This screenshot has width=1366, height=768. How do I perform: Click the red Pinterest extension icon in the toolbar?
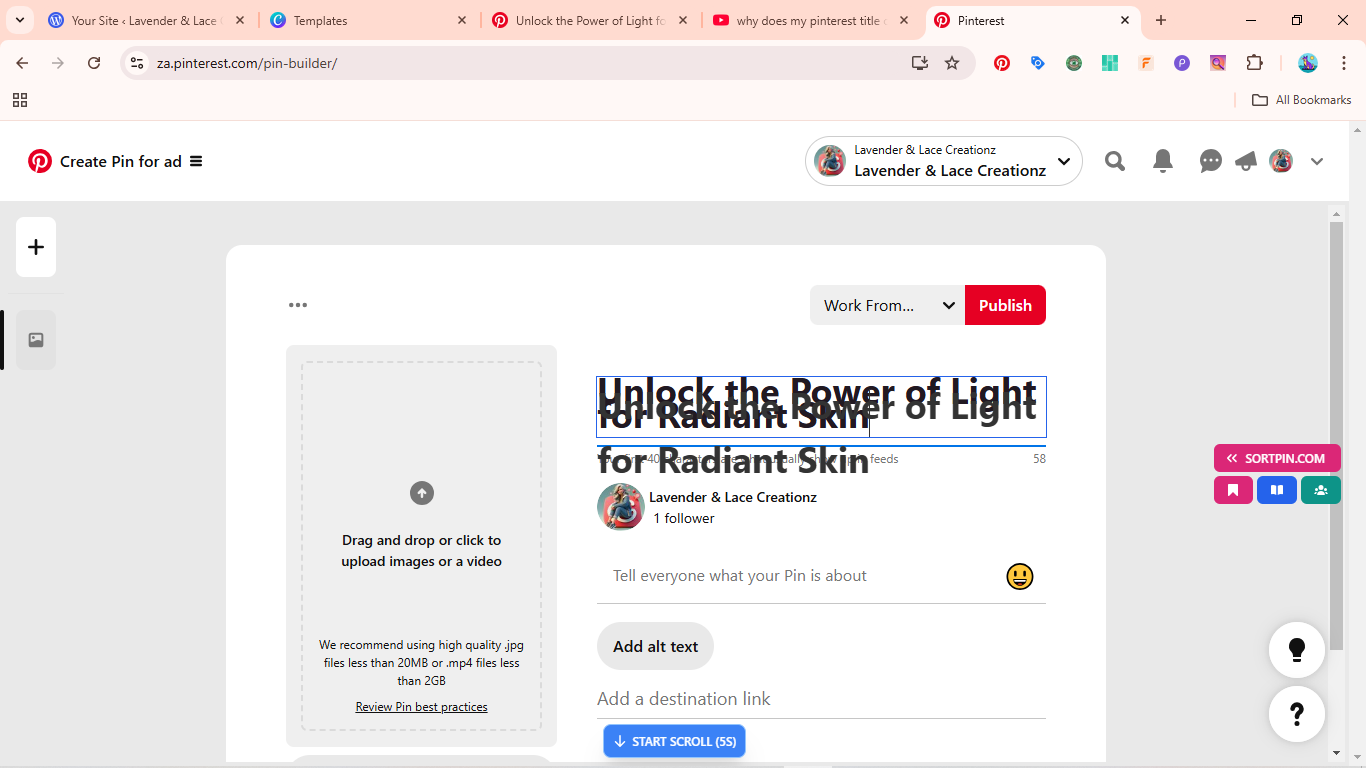point(1002,63)
